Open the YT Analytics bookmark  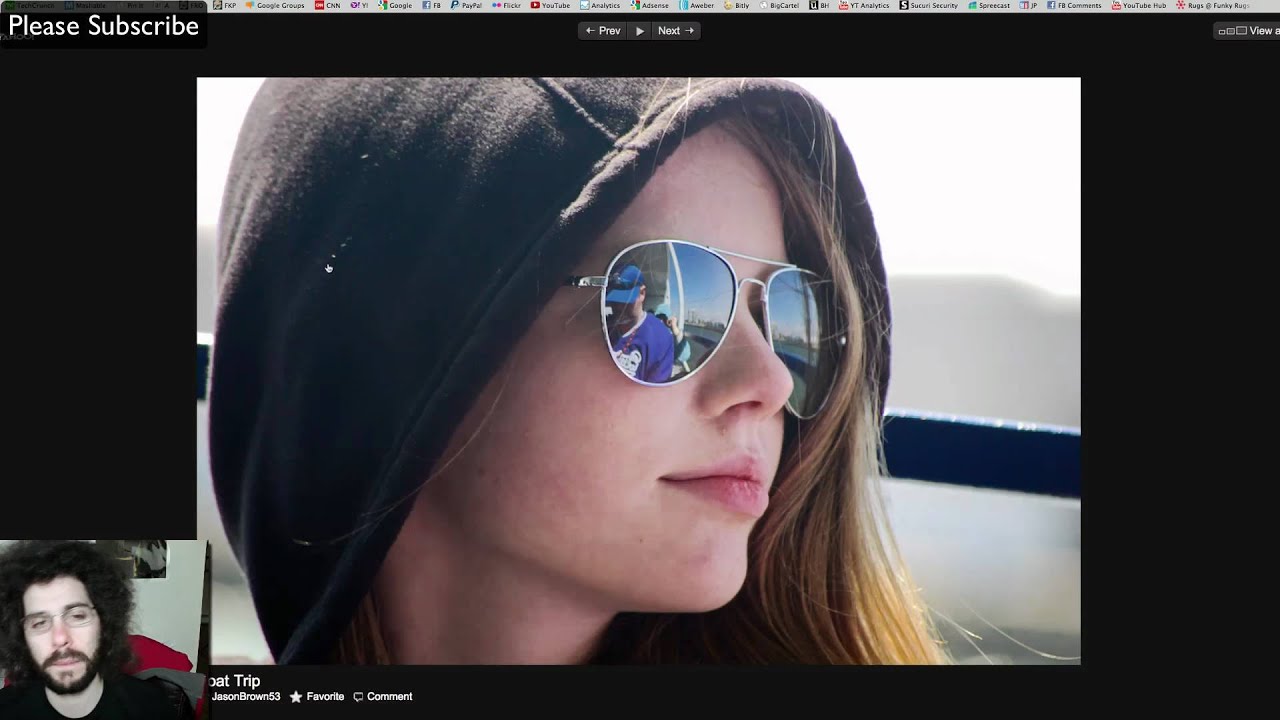(864, 5)
